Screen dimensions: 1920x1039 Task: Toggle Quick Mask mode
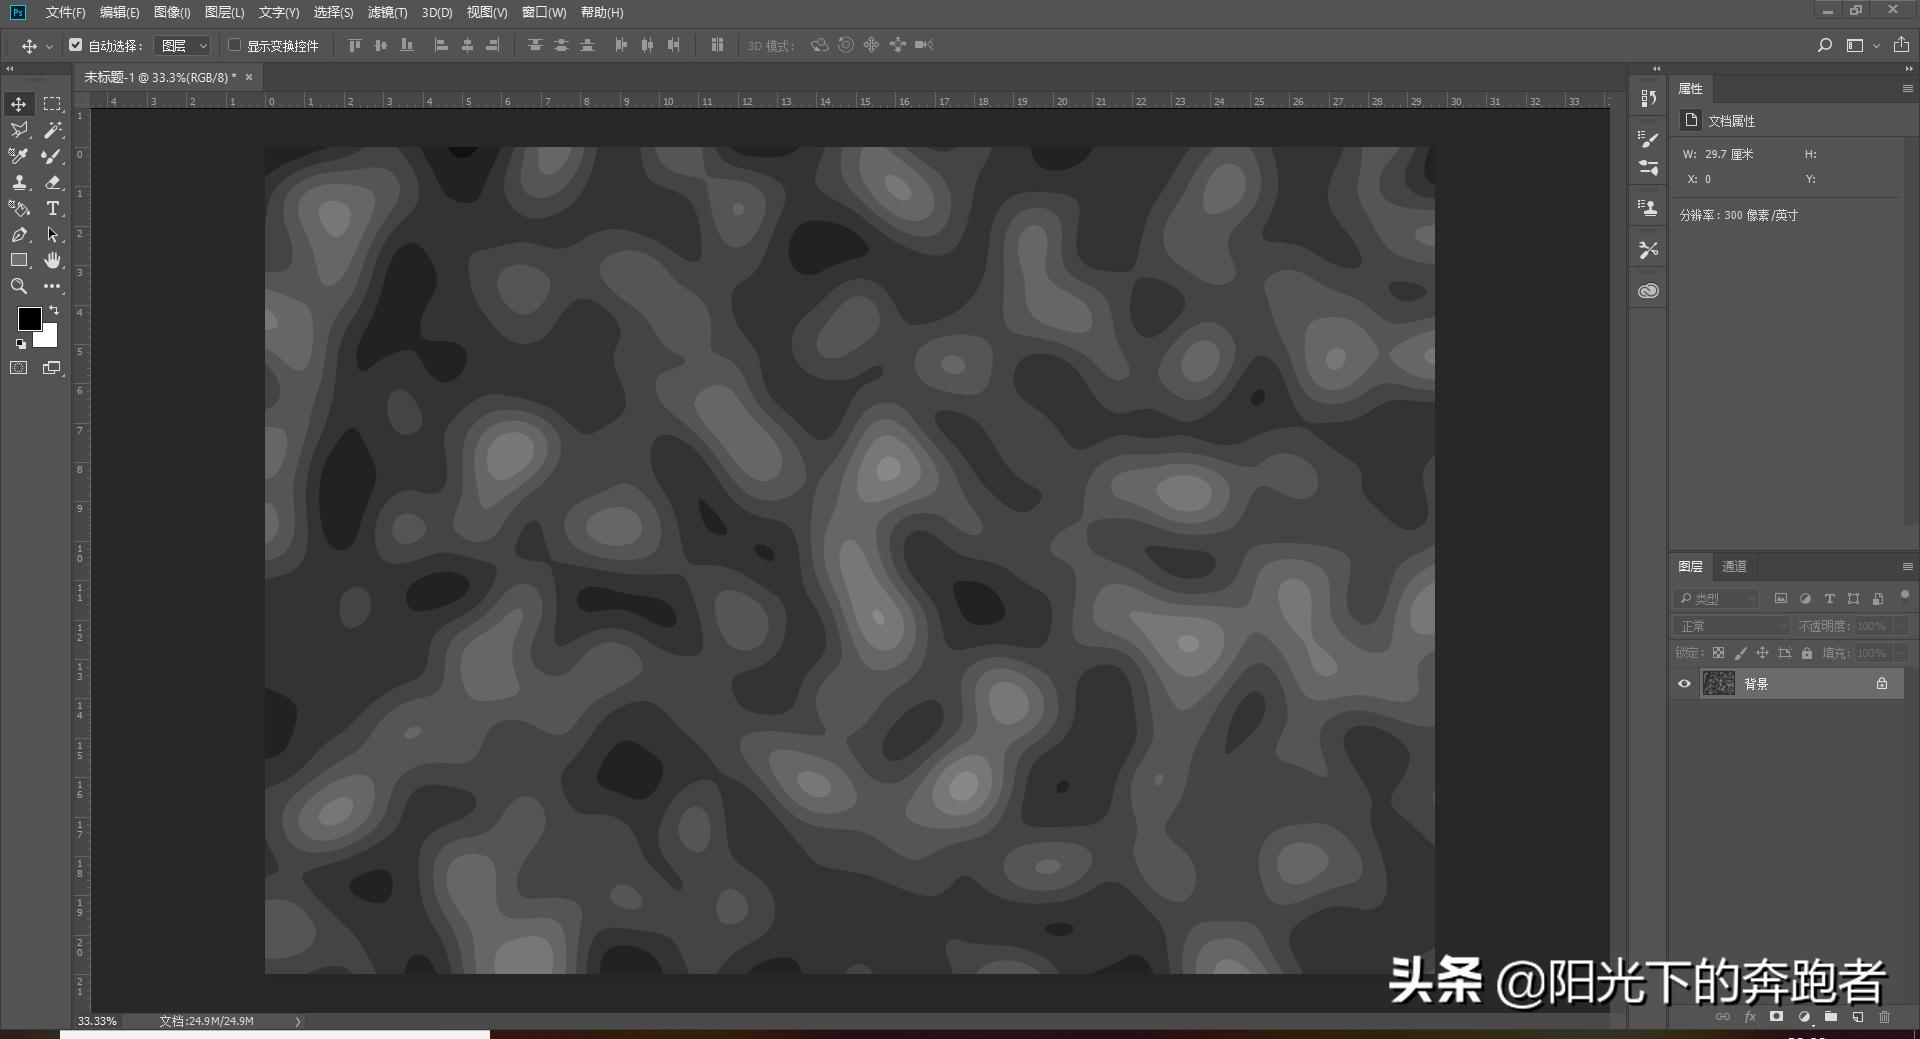(x=19, y=368)
